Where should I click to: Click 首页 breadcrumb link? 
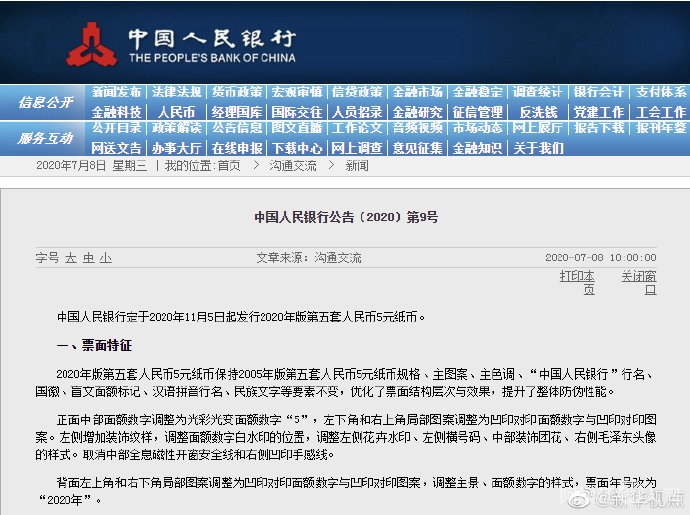(229, 166)
